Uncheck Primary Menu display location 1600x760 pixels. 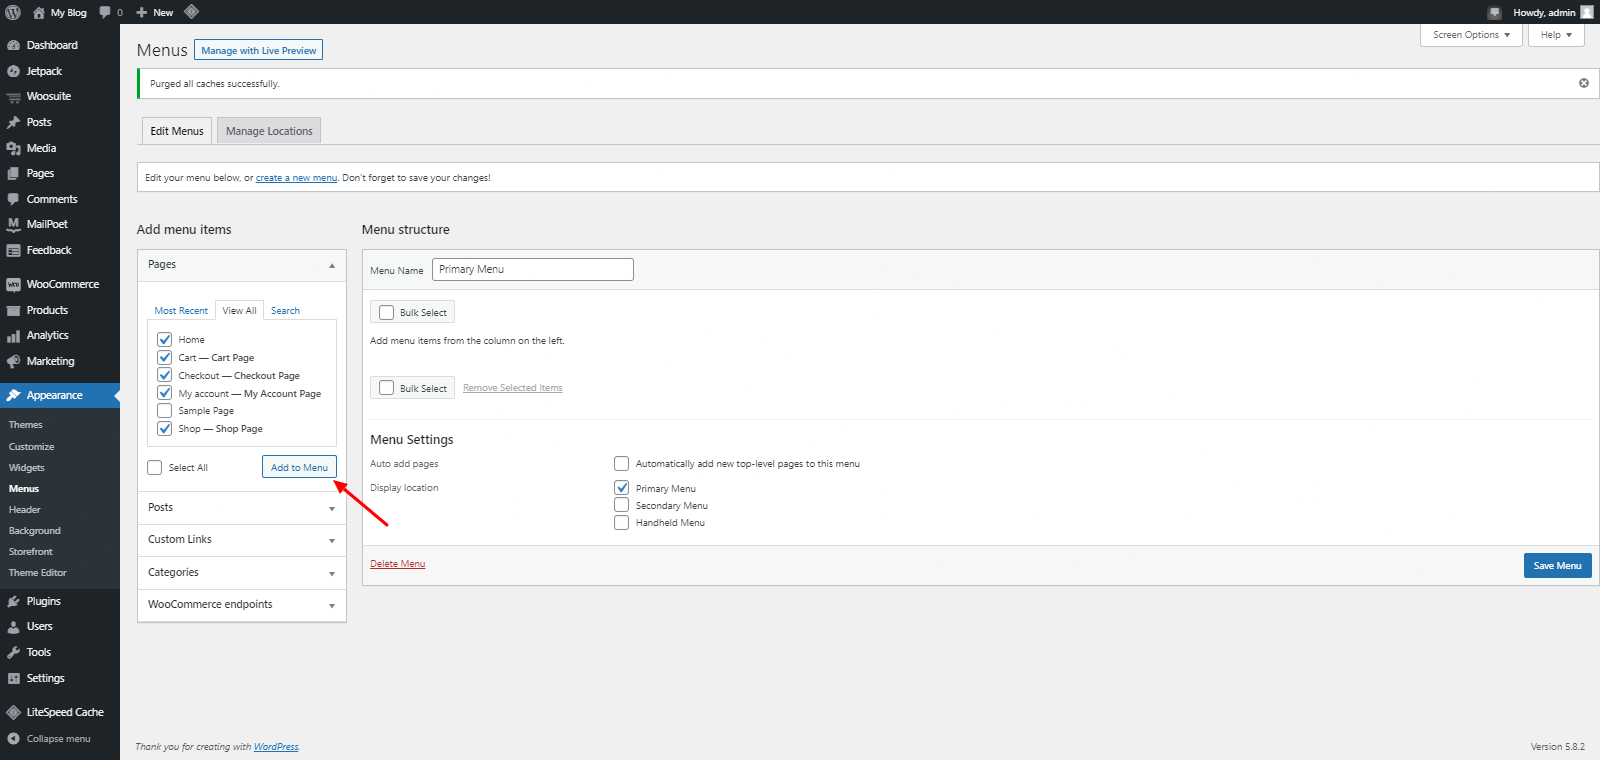[622, 488]
